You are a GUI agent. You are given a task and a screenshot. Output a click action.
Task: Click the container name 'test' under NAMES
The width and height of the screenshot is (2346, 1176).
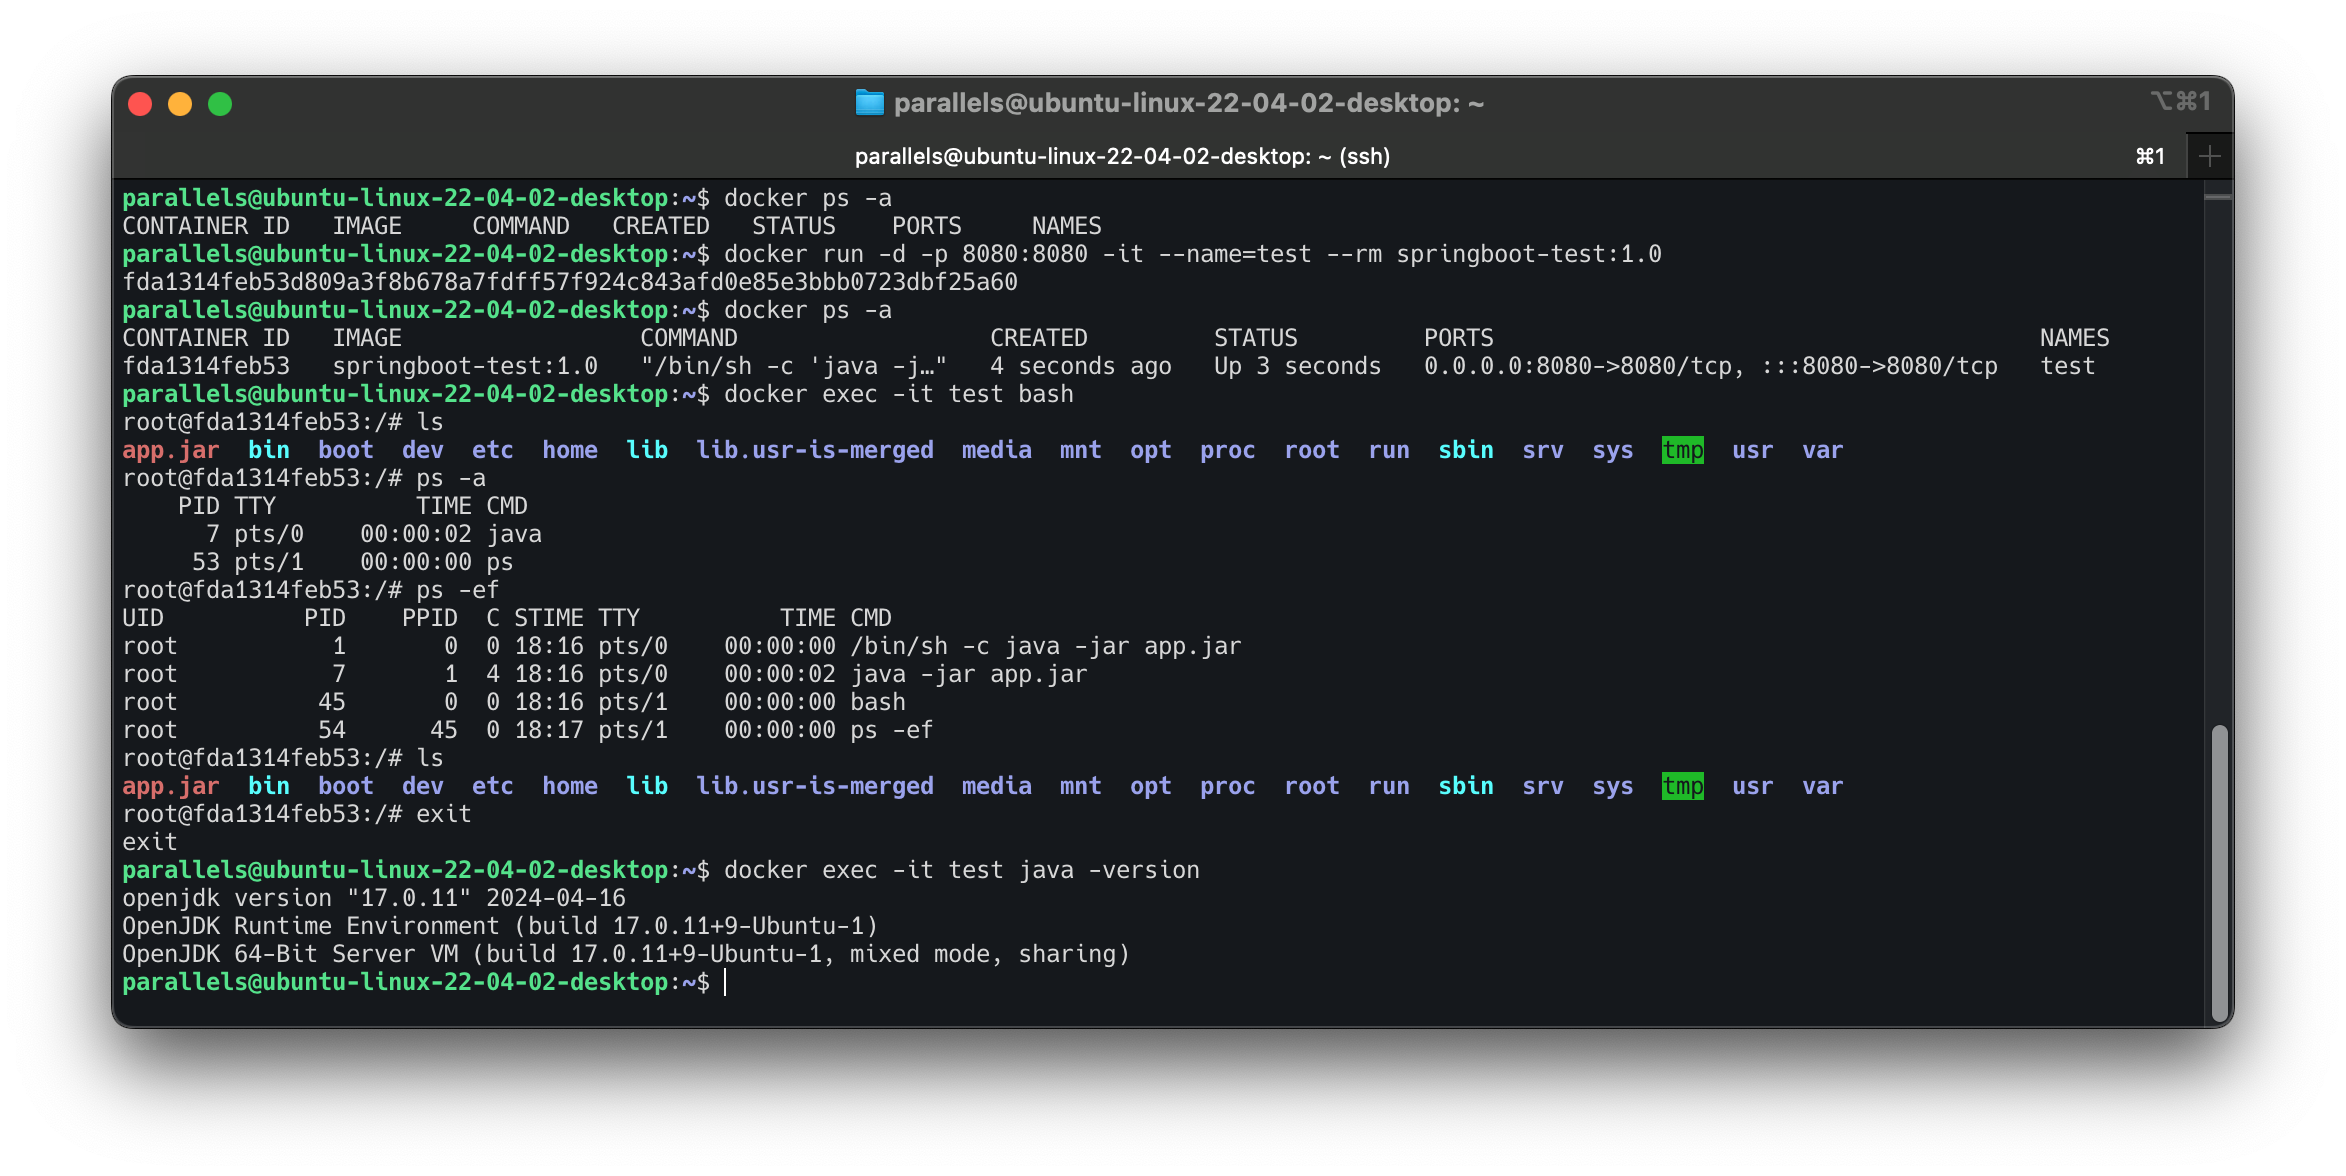pyautogui.click(x=2067, y=366)
